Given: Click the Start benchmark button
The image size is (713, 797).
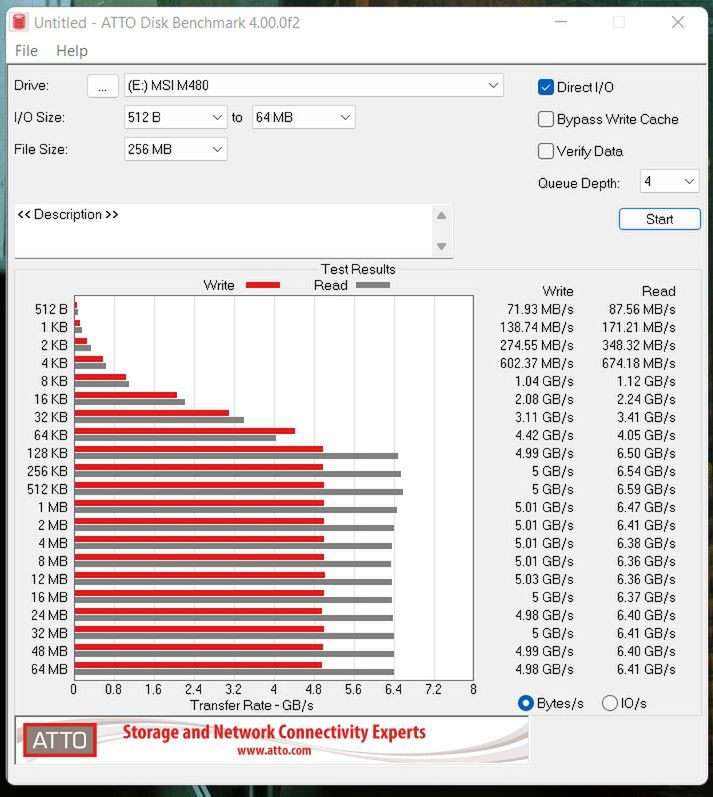Looking at the screenshot, I should click(660, 219).
